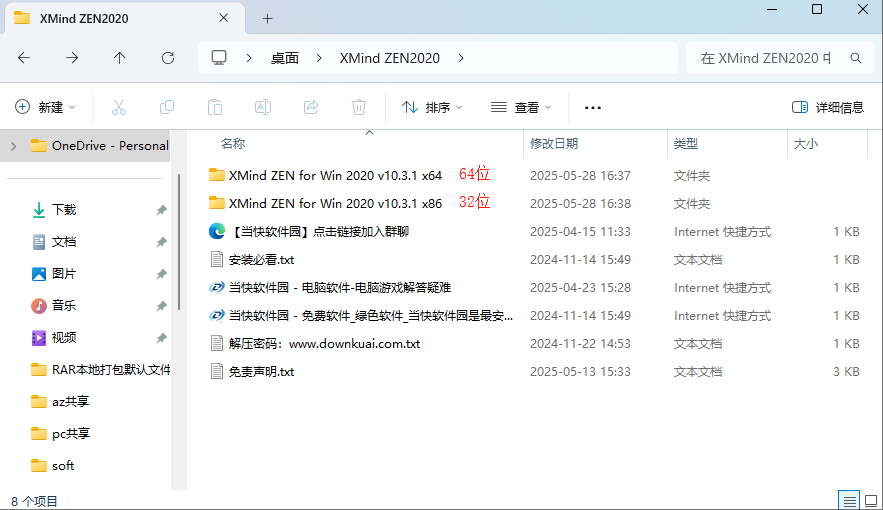Select XMind ZEN for Win 2020 v10.3.1 x86
This screenshot has height=510, width=883.
coord(335,203)
